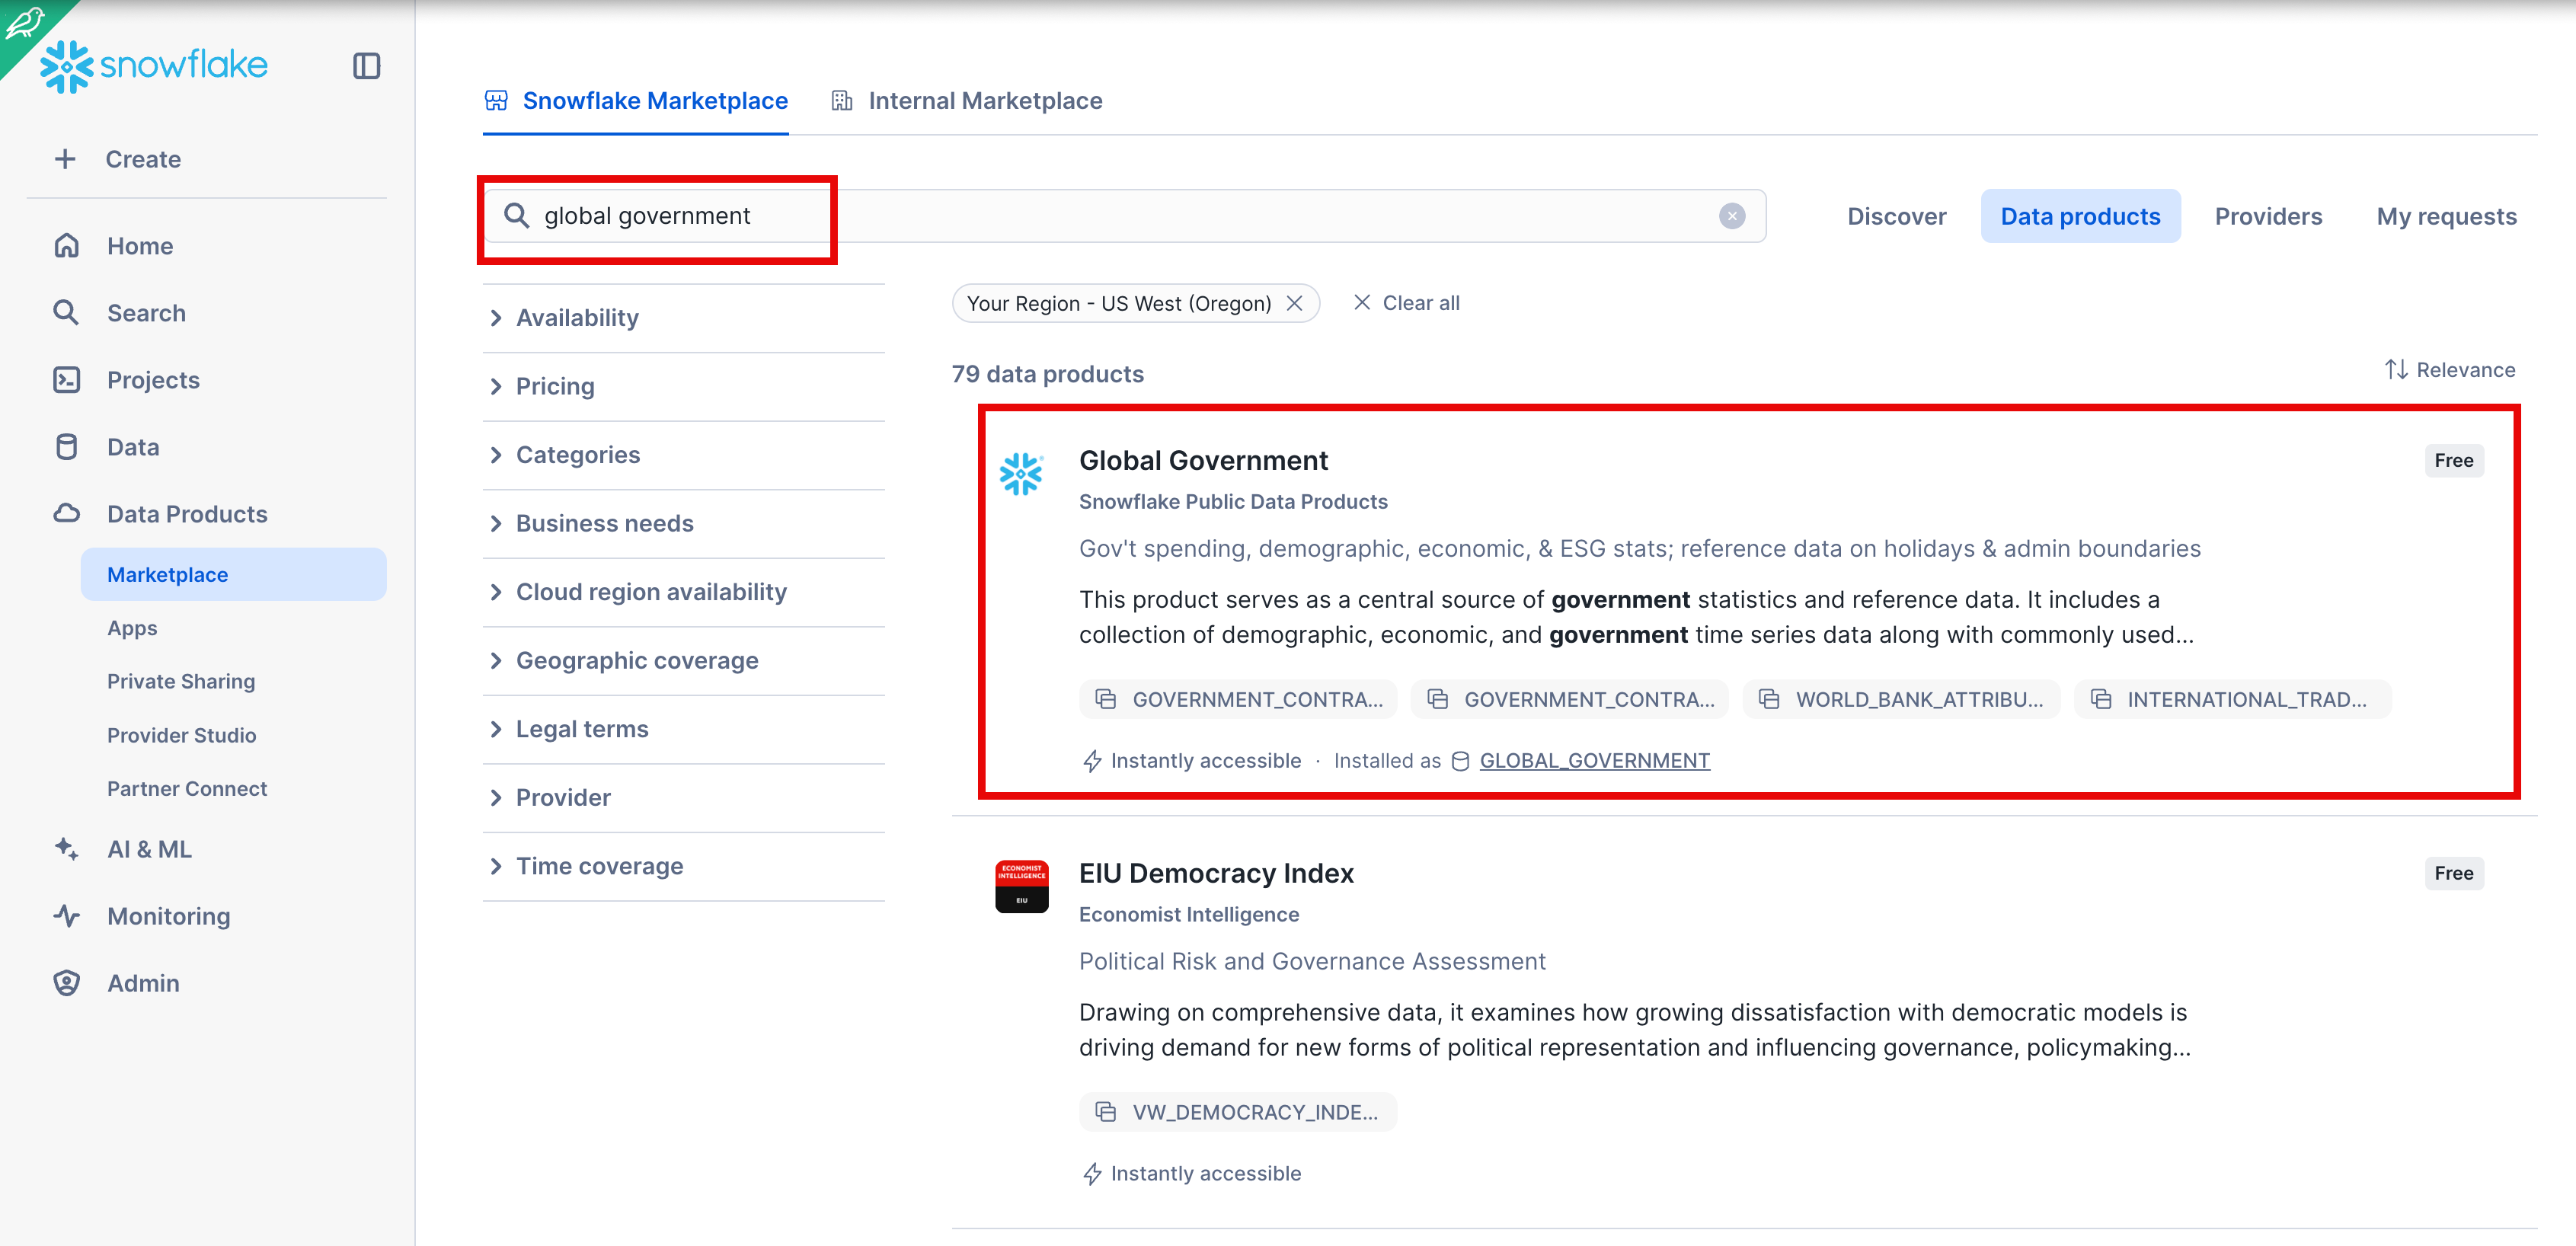
Task: Switch to the Internal Marketplace tab
Action: tap(966, 101)
